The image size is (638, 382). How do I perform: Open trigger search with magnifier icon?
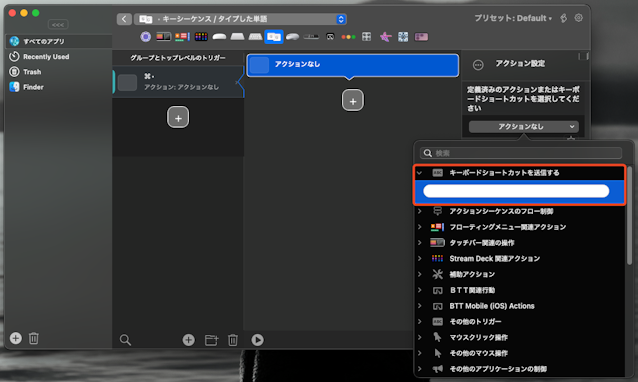(125, 340)
